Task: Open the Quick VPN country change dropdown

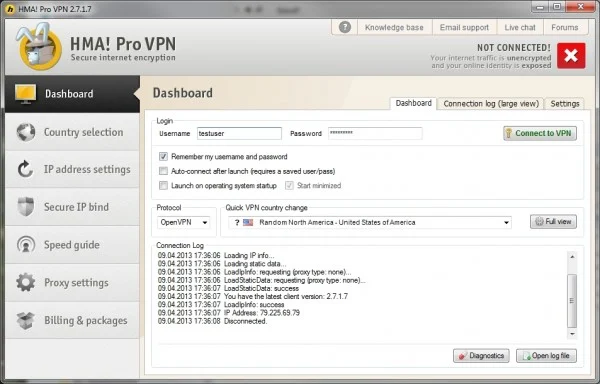Action: [x=370, y=222]
